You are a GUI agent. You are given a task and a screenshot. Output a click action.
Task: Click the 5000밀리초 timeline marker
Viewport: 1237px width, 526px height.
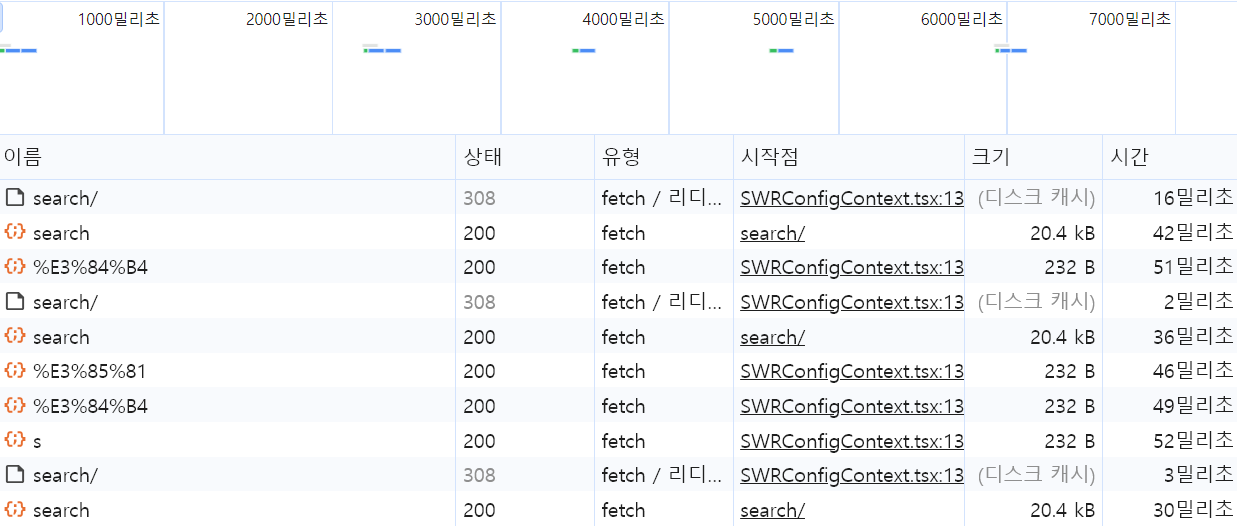pyautogui.click(x=792, y=19)
